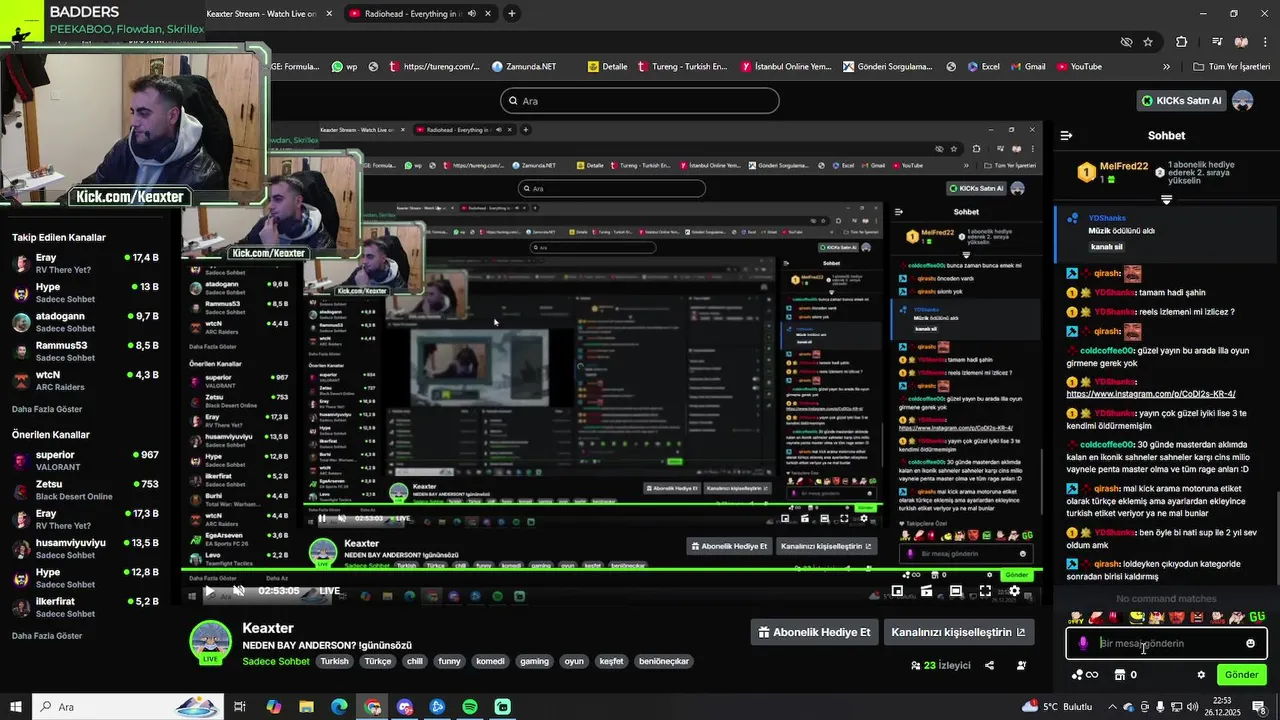Toggle theater mode in the player
1280x720 pixels.
pyautogui.click(x=956, y=591)
